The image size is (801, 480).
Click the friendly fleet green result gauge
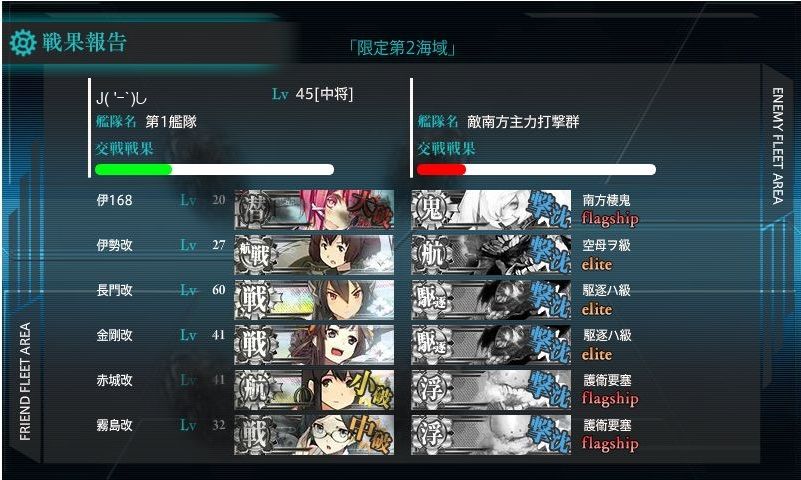(215, 170)
